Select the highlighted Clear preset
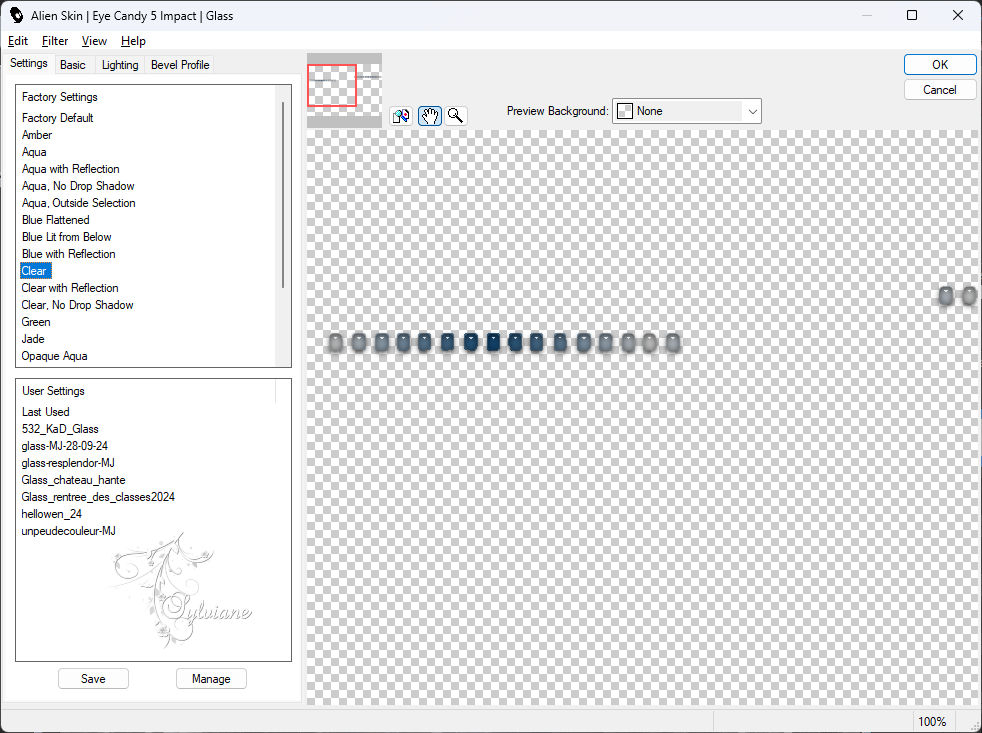The image size is (982, 733). coord(35,271)
